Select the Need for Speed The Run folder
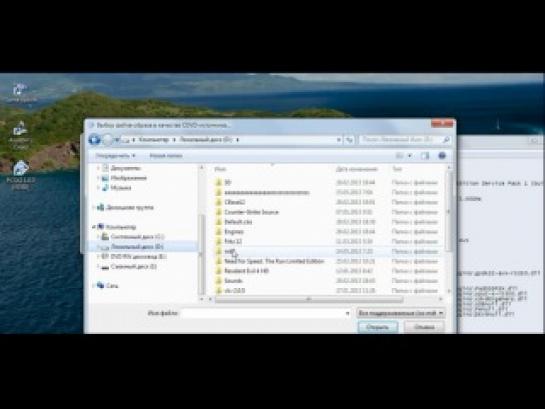This screenshot has height=409, width=545. coord(274,261)
